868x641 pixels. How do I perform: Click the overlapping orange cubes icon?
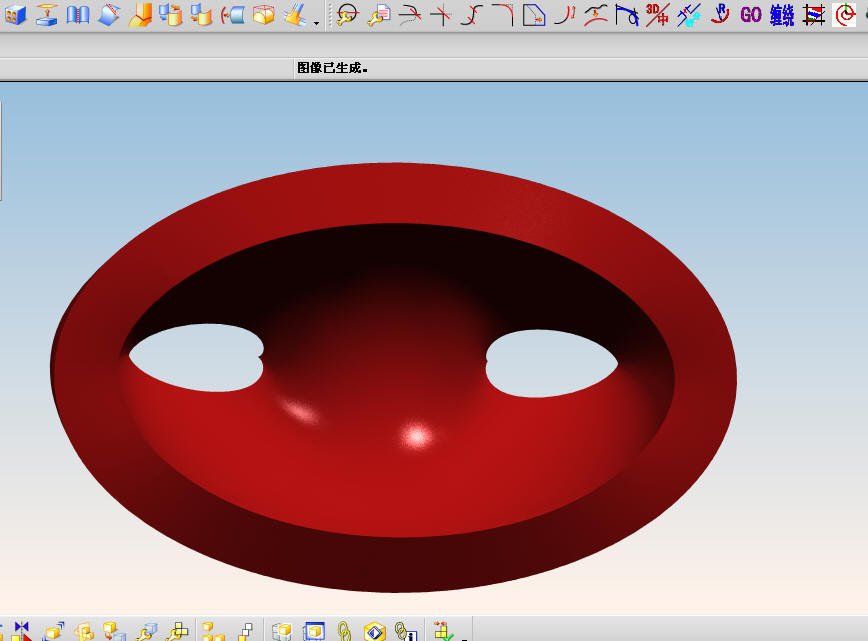tap(84, 631)
